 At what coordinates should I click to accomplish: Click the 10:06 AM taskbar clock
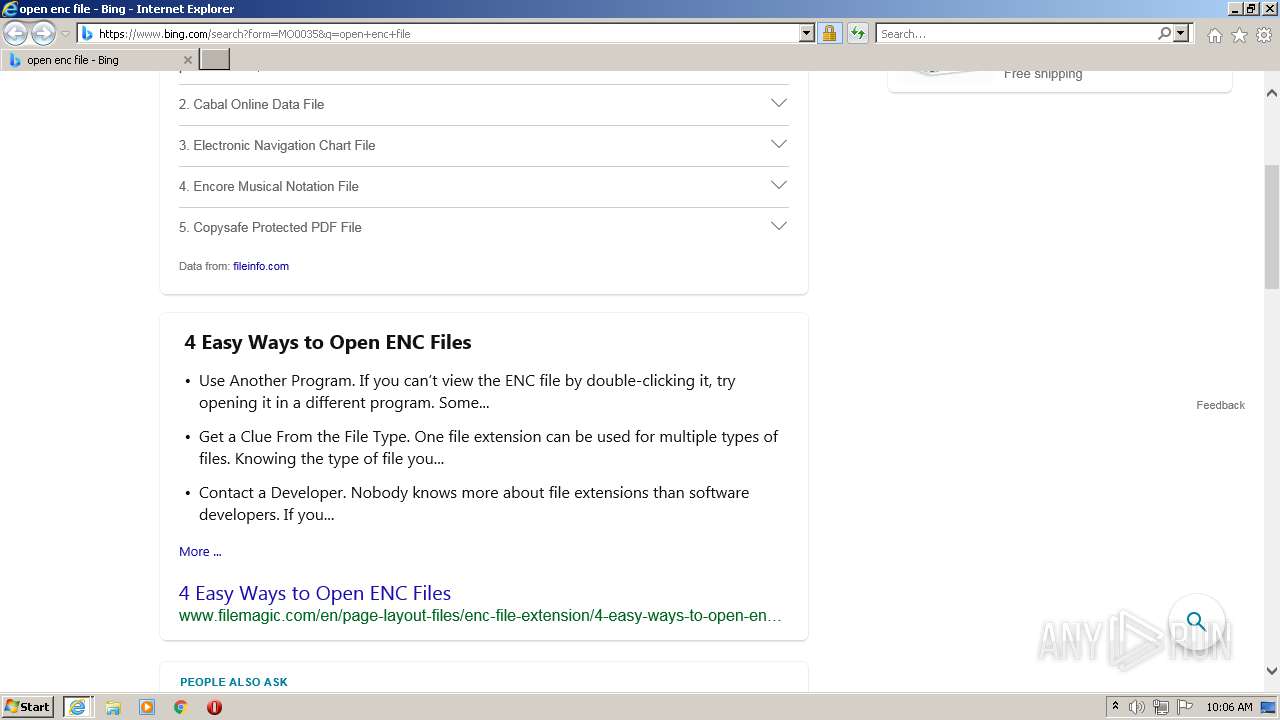click(x=1229, y=707)
